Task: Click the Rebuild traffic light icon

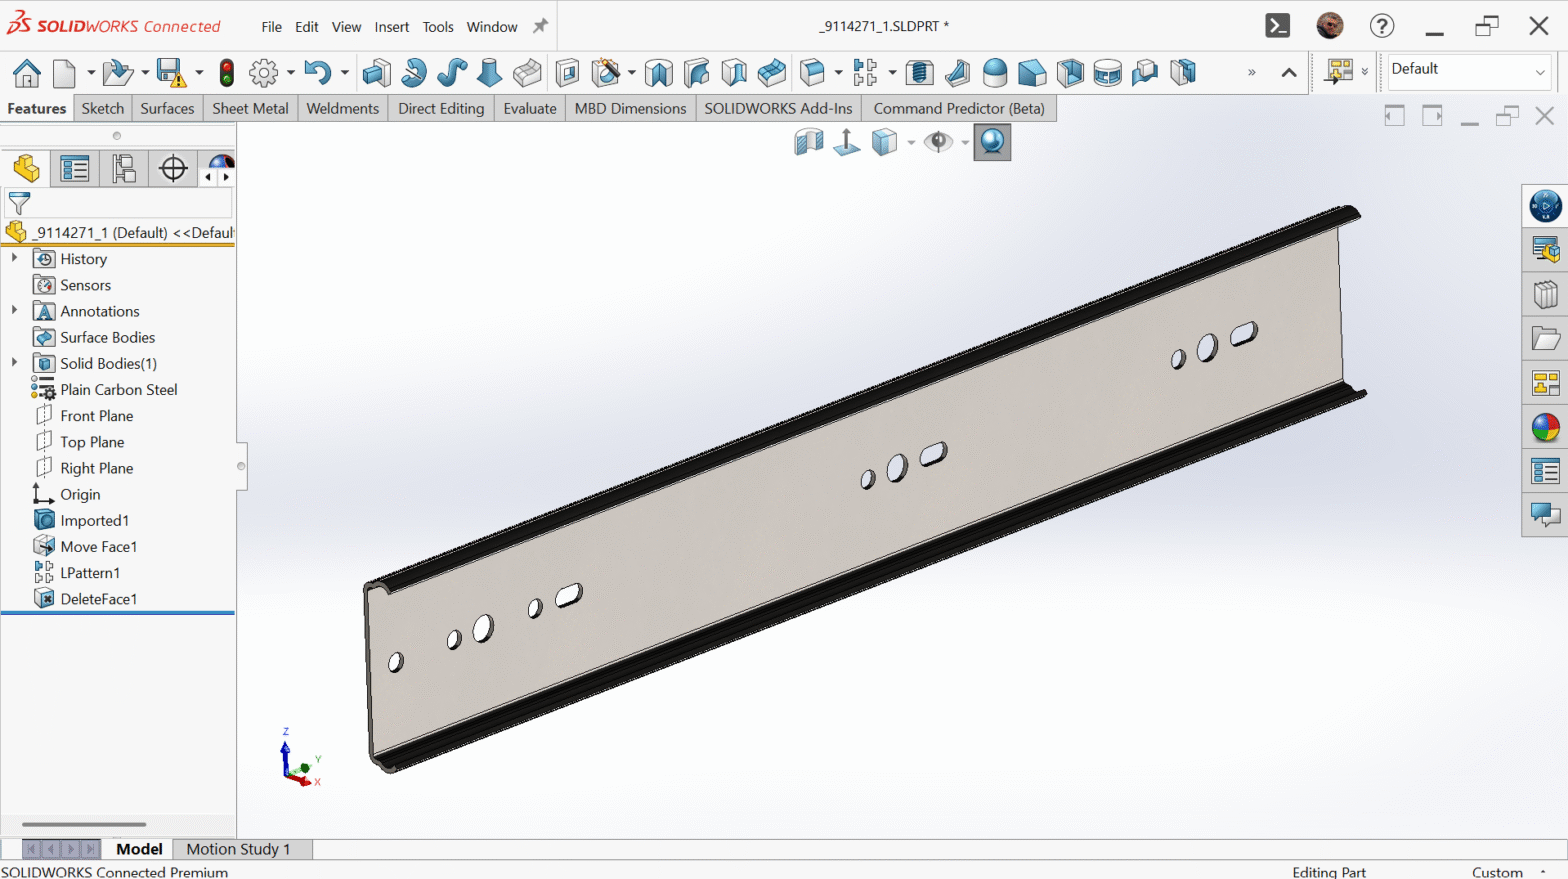Action: point(227,72)
